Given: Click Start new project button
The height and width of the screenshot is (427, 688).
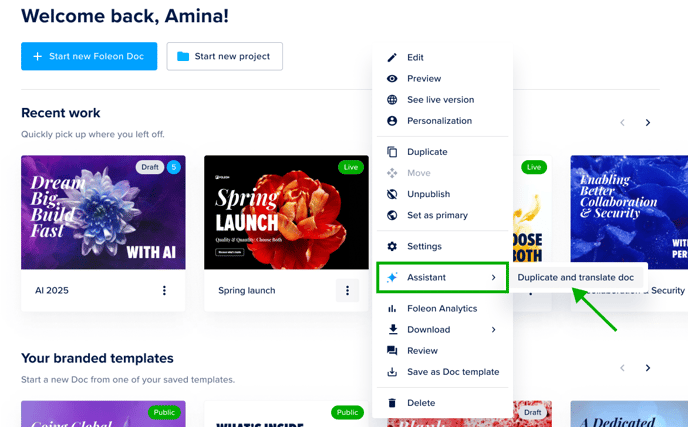Looking at the screenshot, I should [225, 56].
